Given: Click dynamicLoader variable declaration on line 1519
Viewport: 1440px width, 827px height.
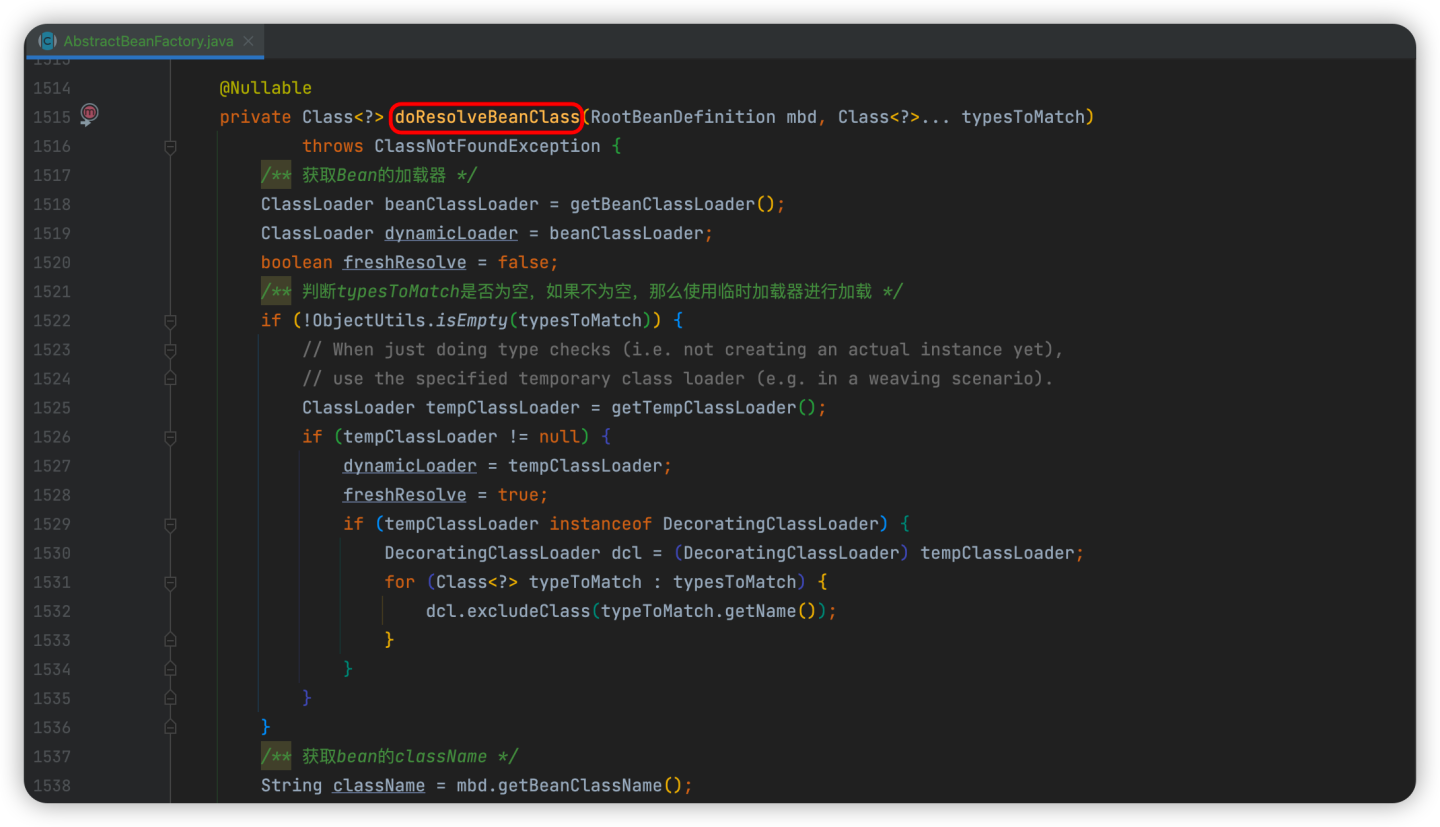Looking at the screenshot, I should tap(451, 233).
